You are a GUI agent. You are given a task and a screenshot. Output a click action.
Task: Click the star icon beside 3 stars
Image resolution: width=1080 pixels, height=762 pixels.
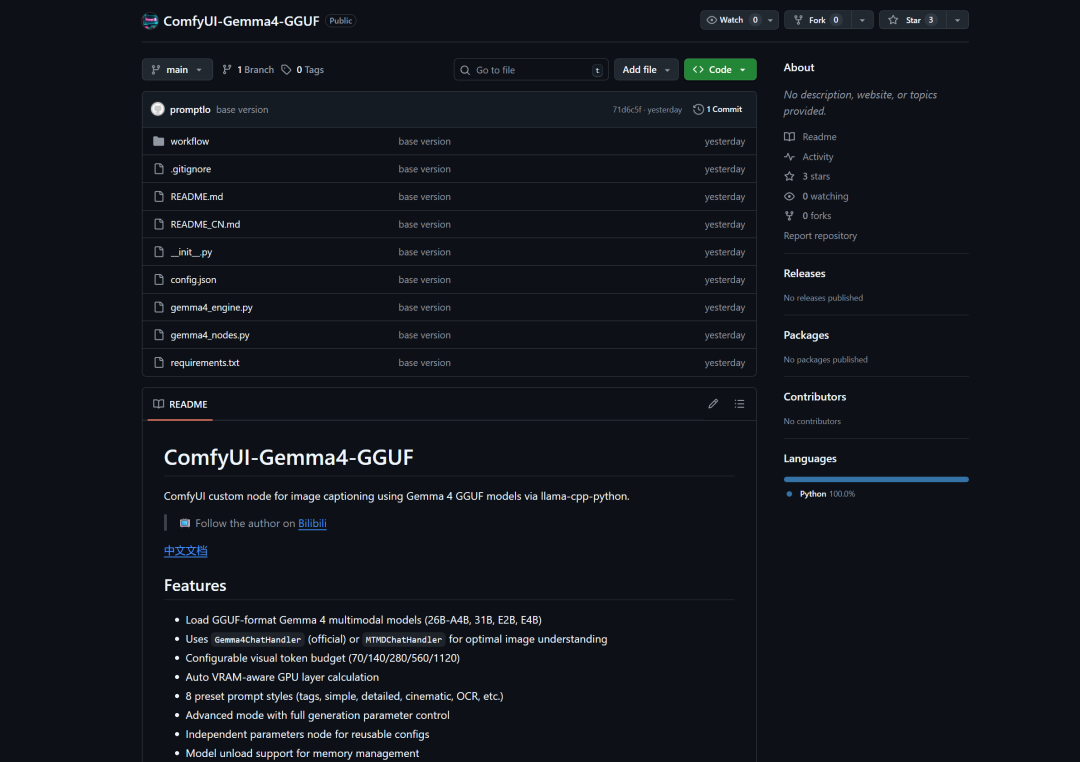click(789, 176)
